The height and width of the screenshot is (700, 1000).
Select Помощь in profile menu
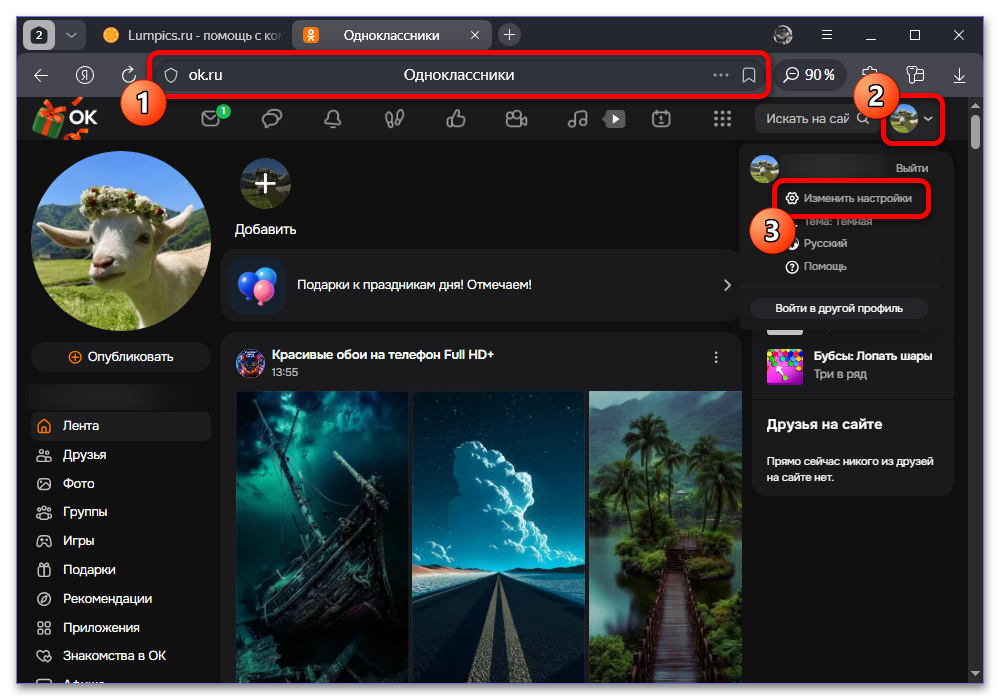pos(816,266)
